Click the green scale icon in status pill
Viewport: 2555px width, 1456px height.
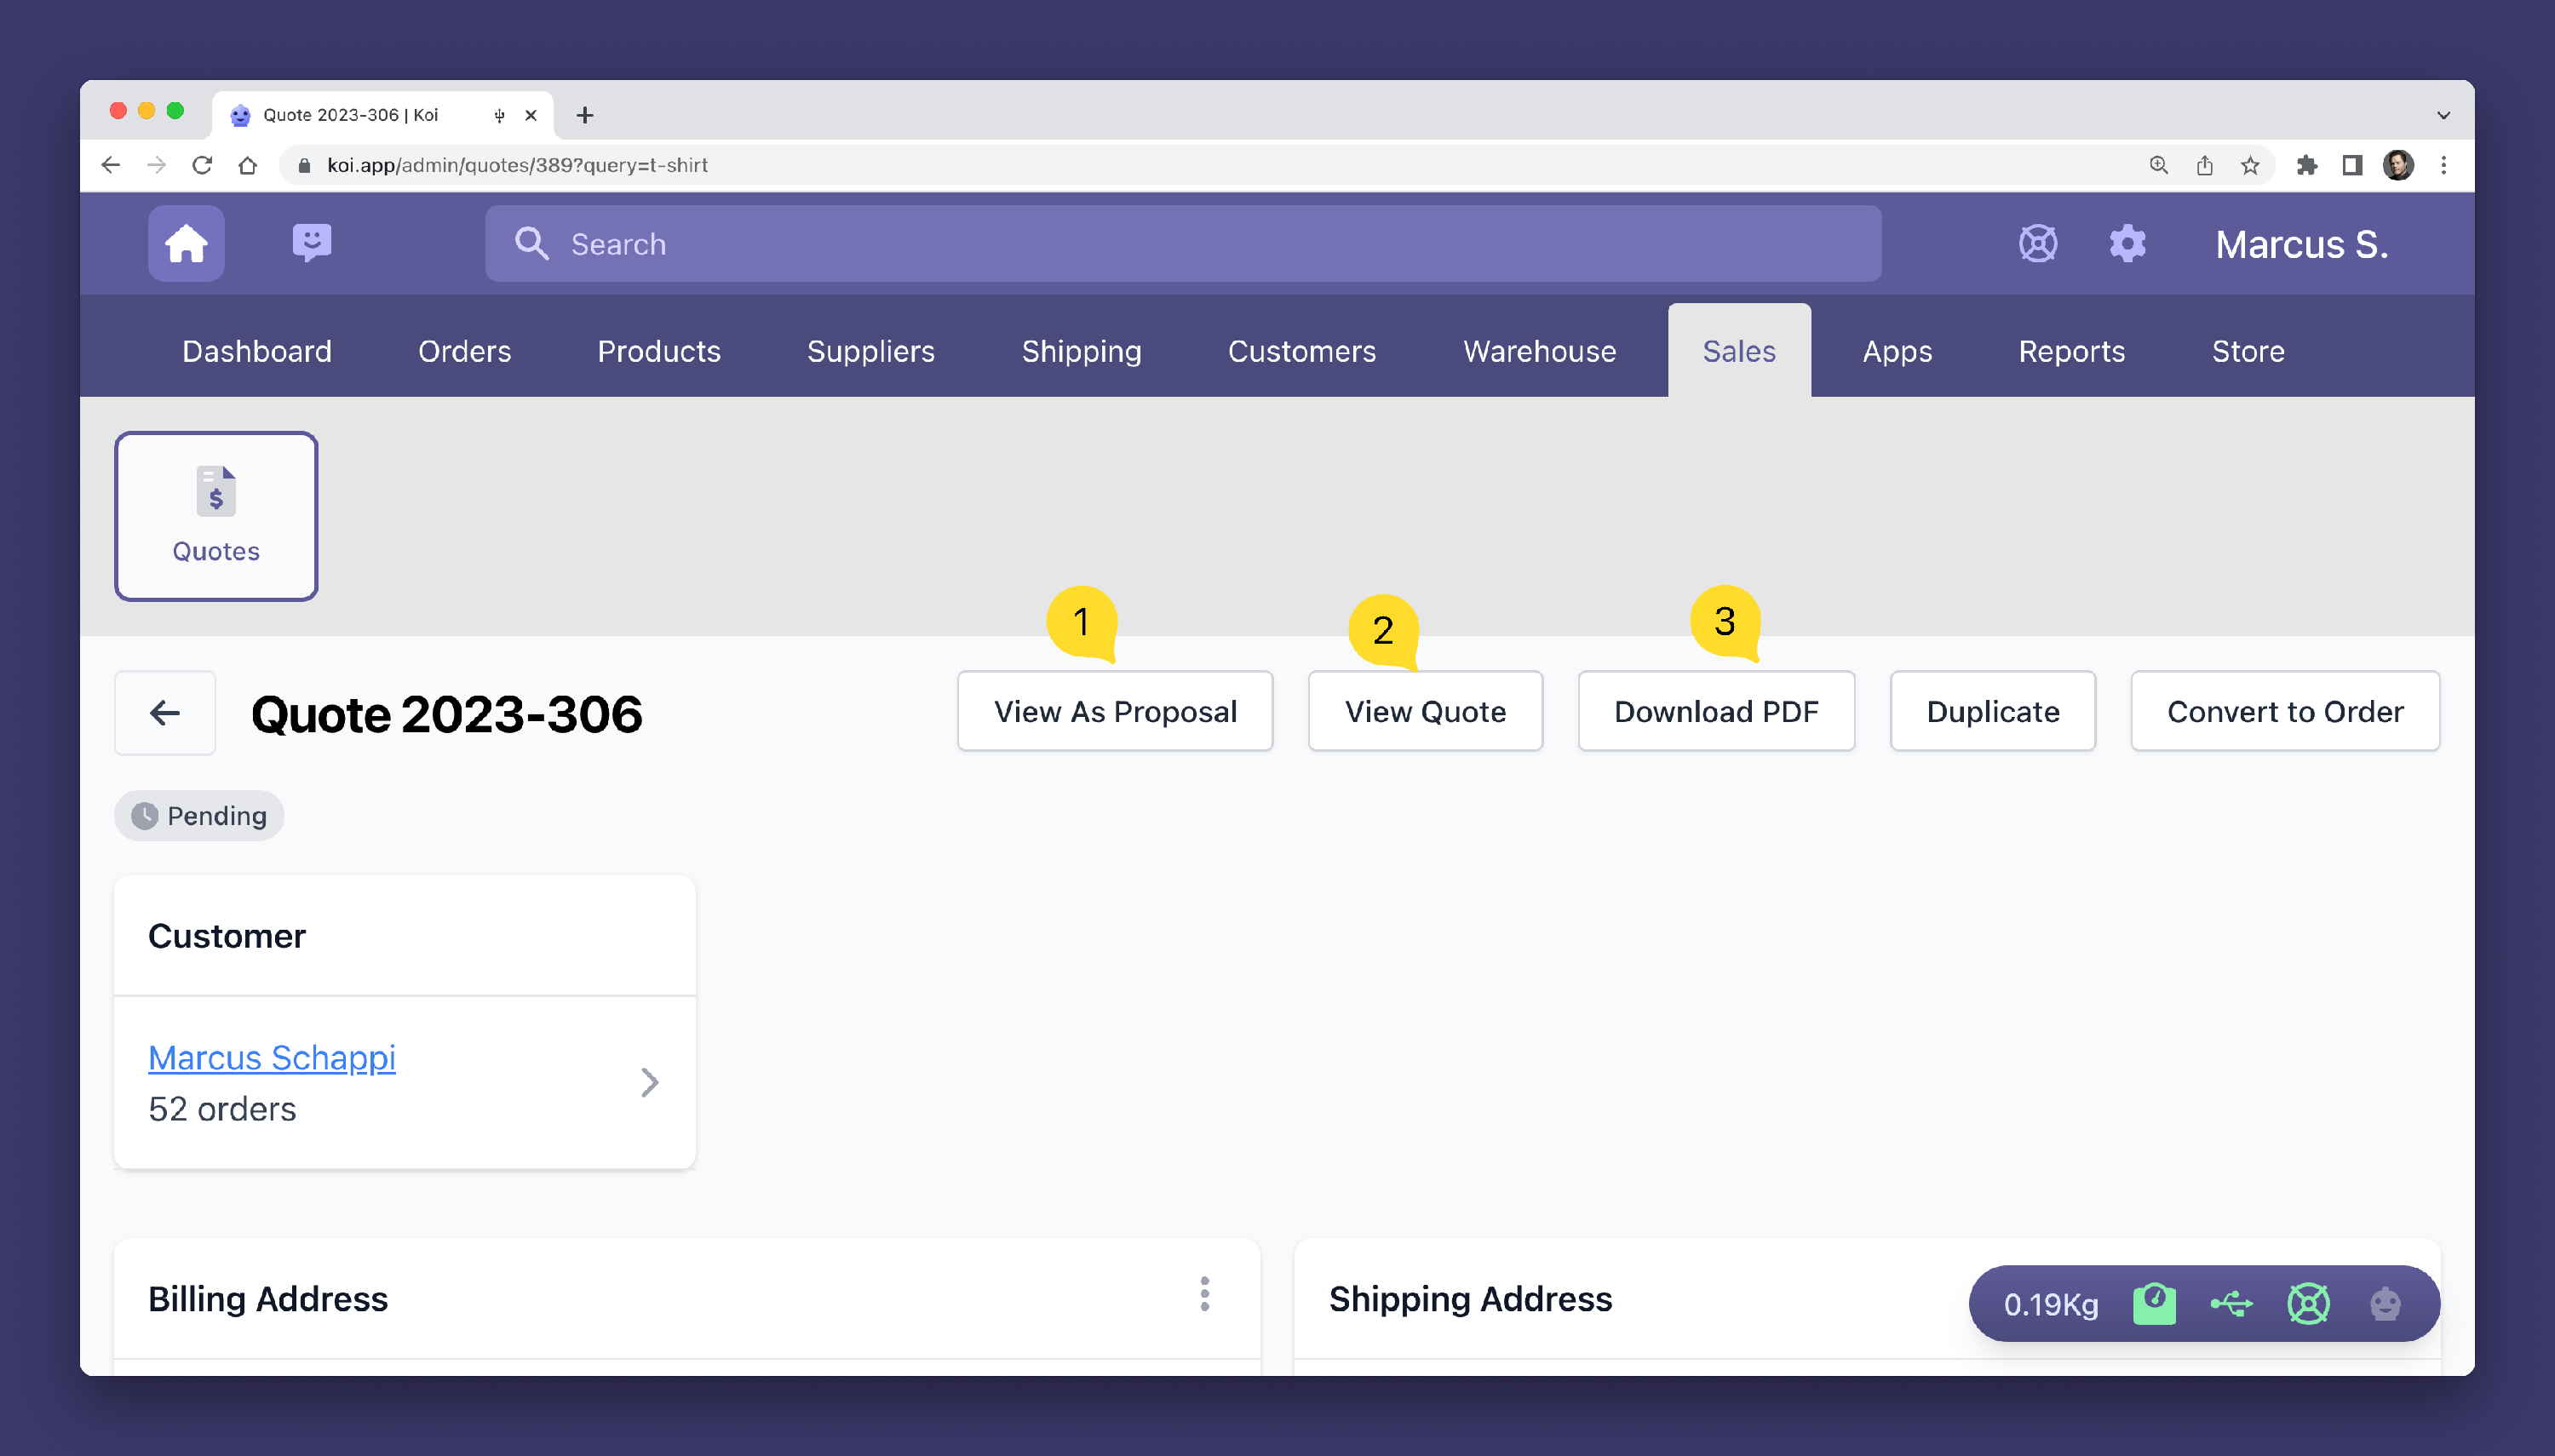click(x=2153, y=1303)
